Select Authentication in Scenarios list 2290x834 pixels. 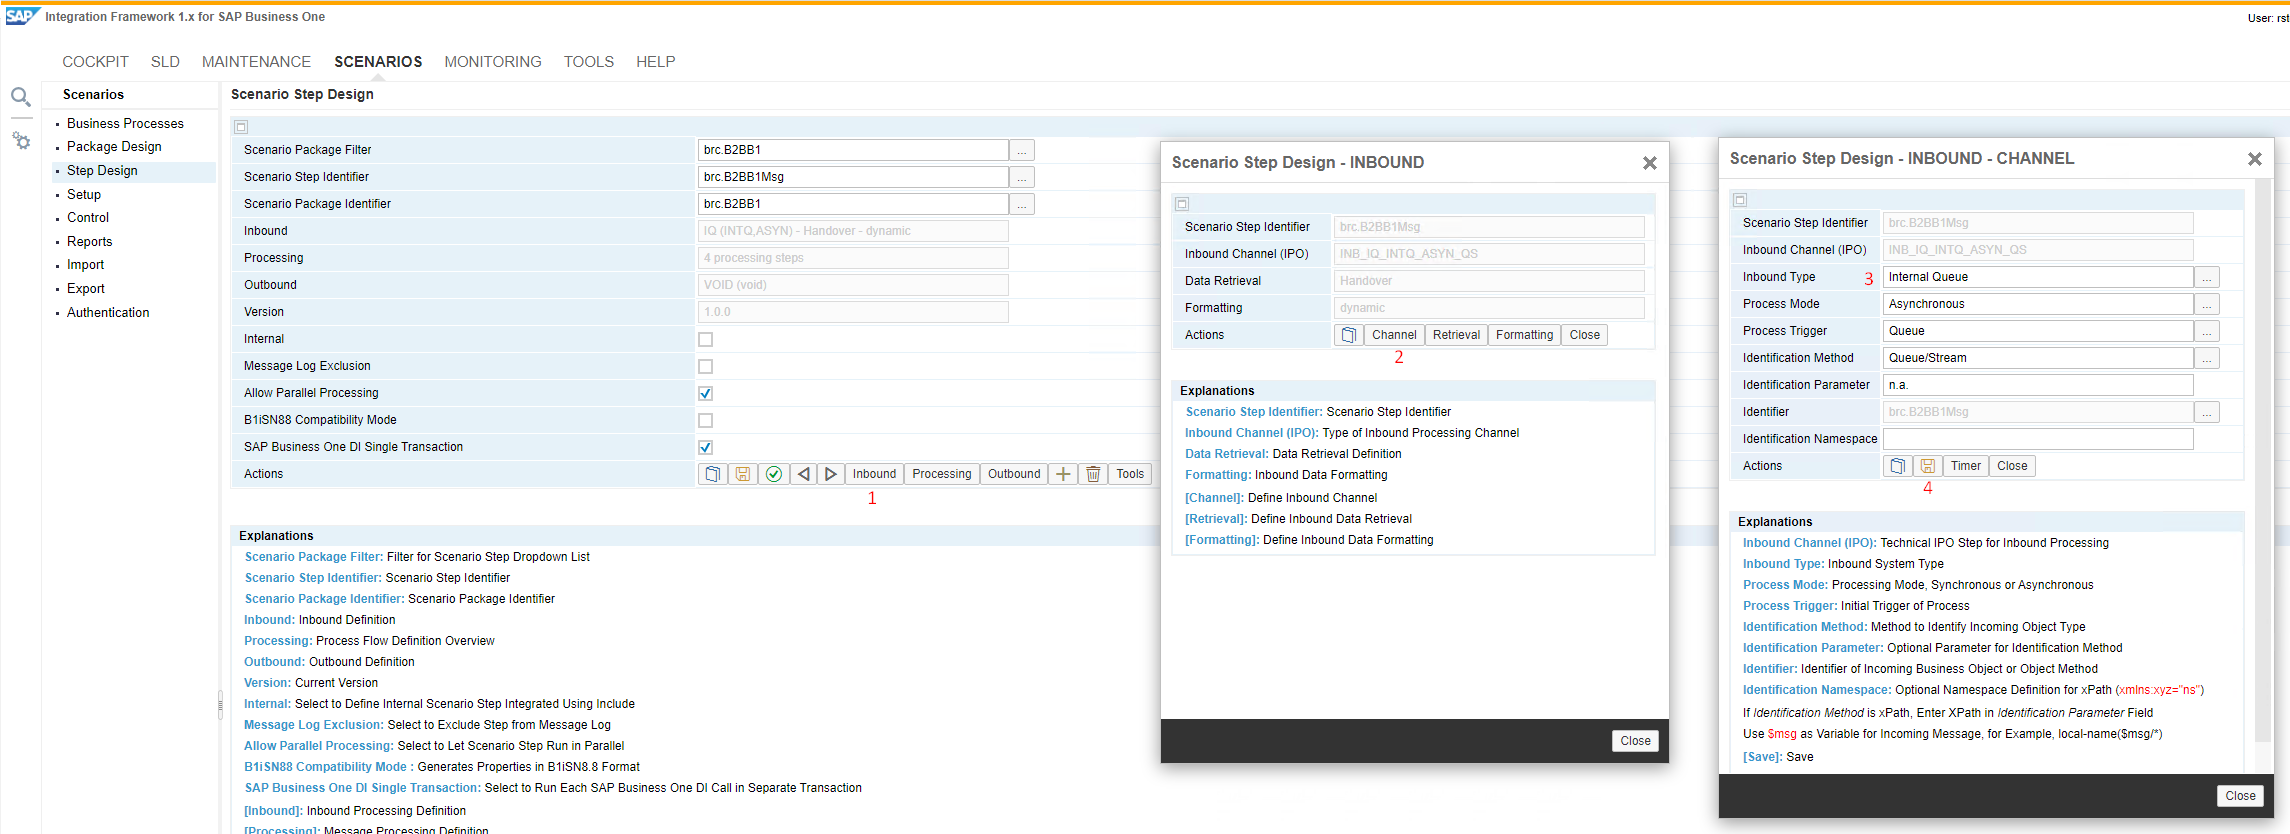click(x=108, y=313)
